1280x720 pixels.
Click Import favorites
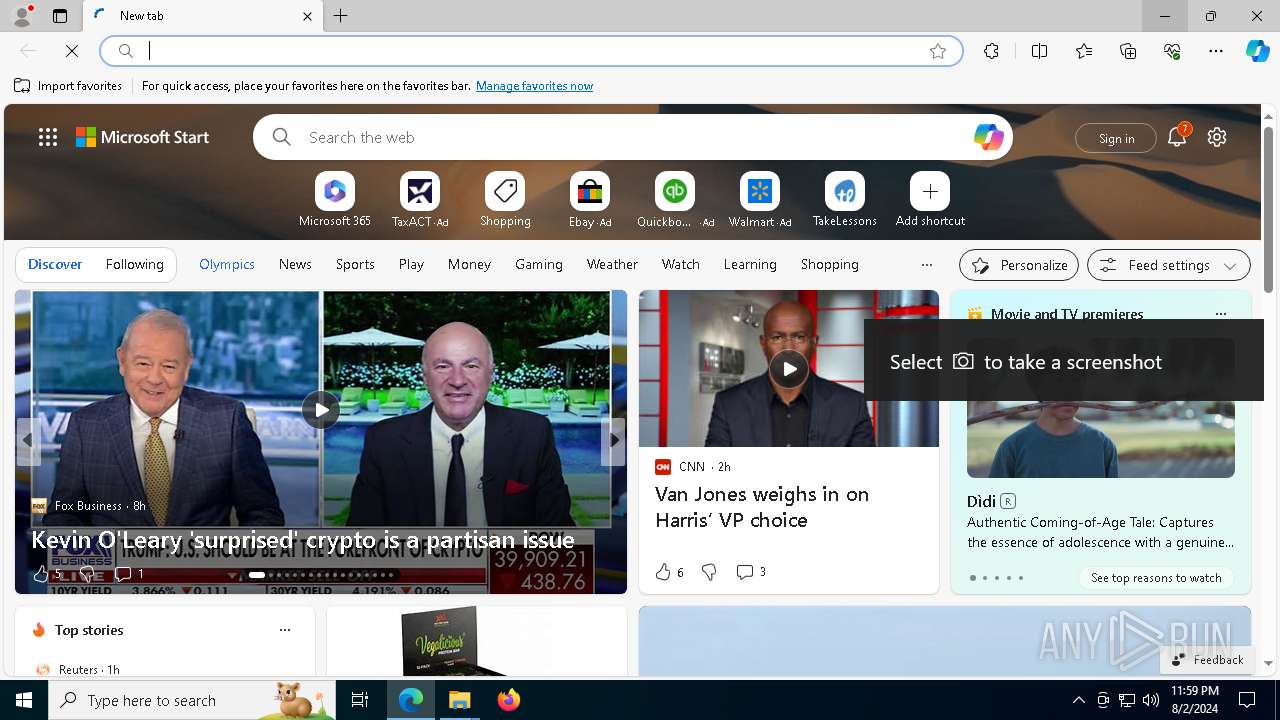(68, 86)
